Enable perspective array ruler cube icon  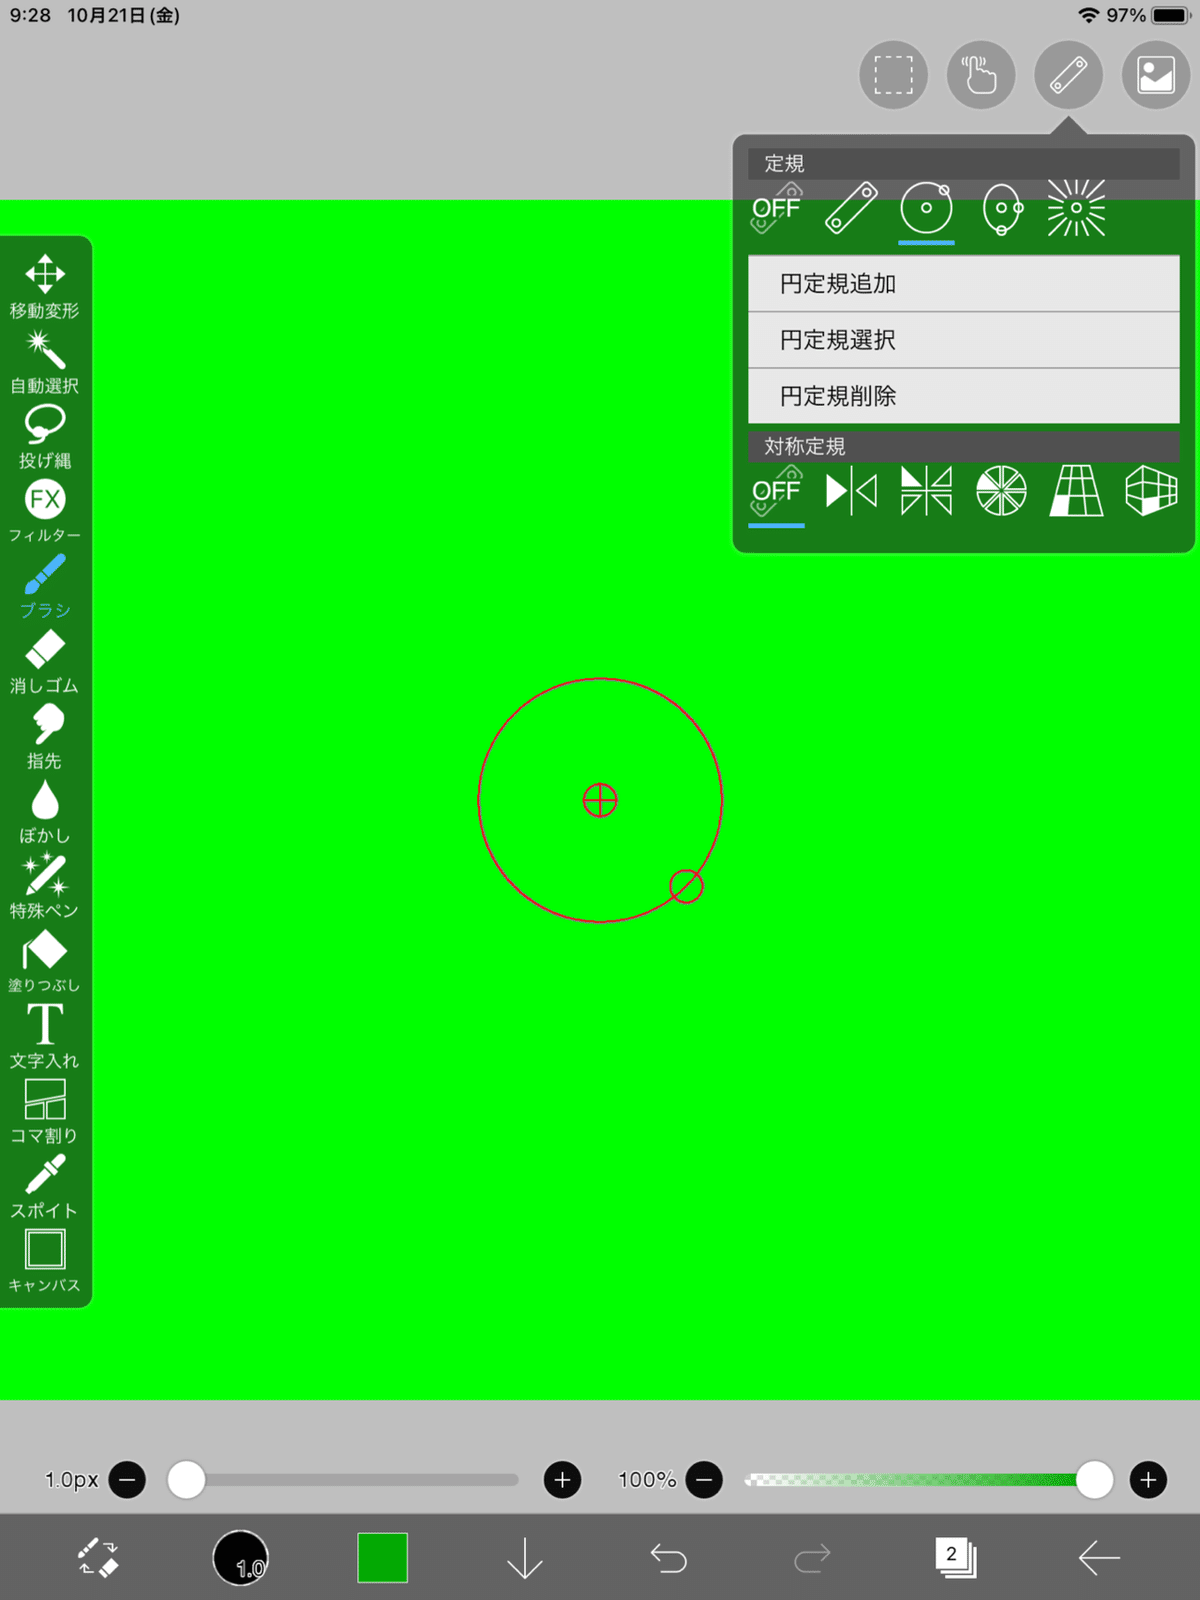[x=1151, y=491]
